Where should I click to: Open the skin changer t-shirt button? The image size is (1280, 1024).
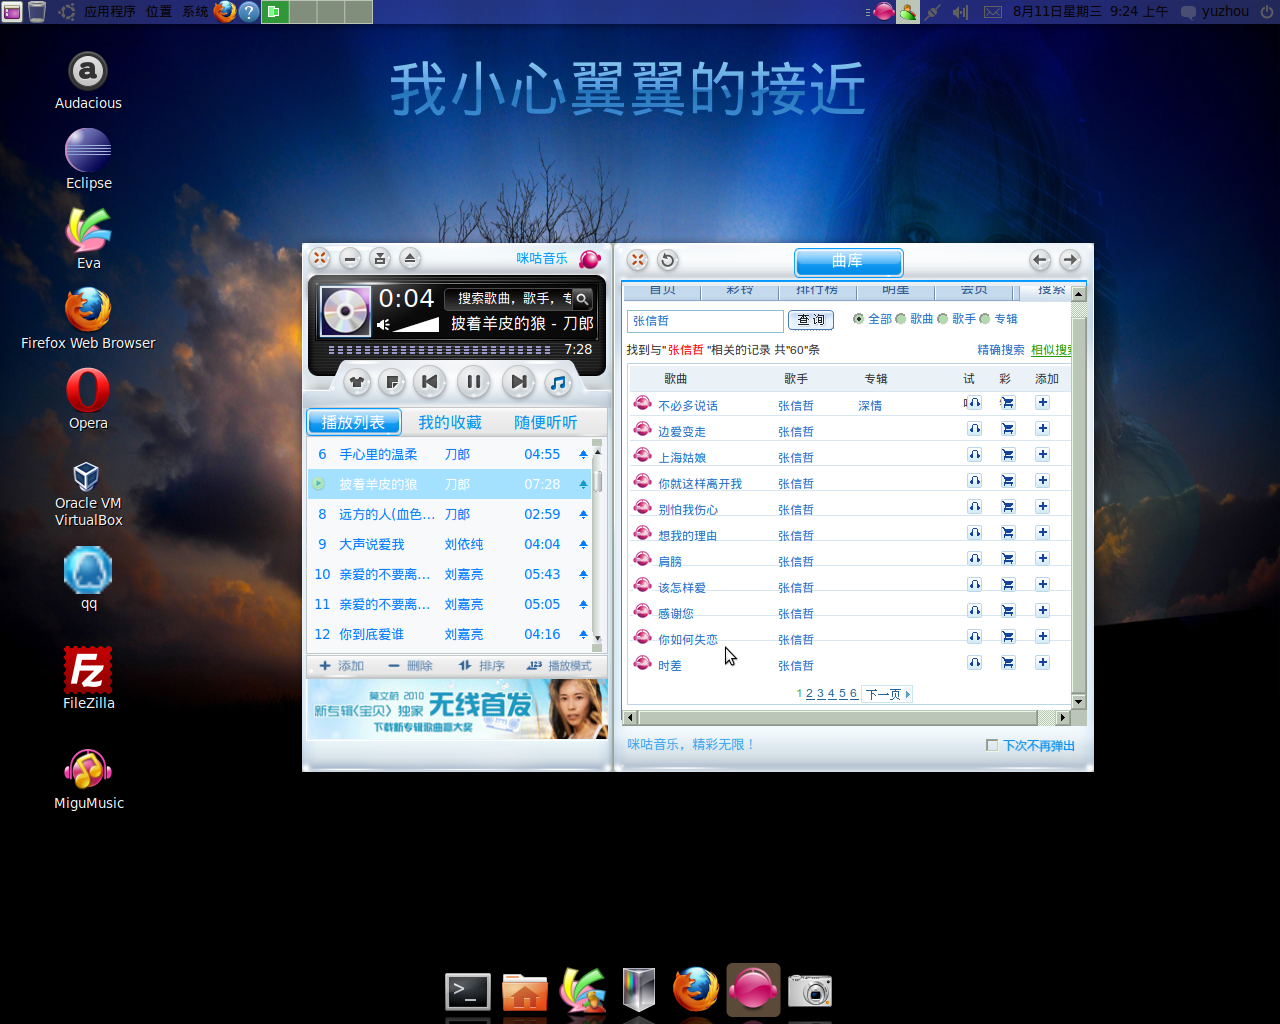coord(357,381)
